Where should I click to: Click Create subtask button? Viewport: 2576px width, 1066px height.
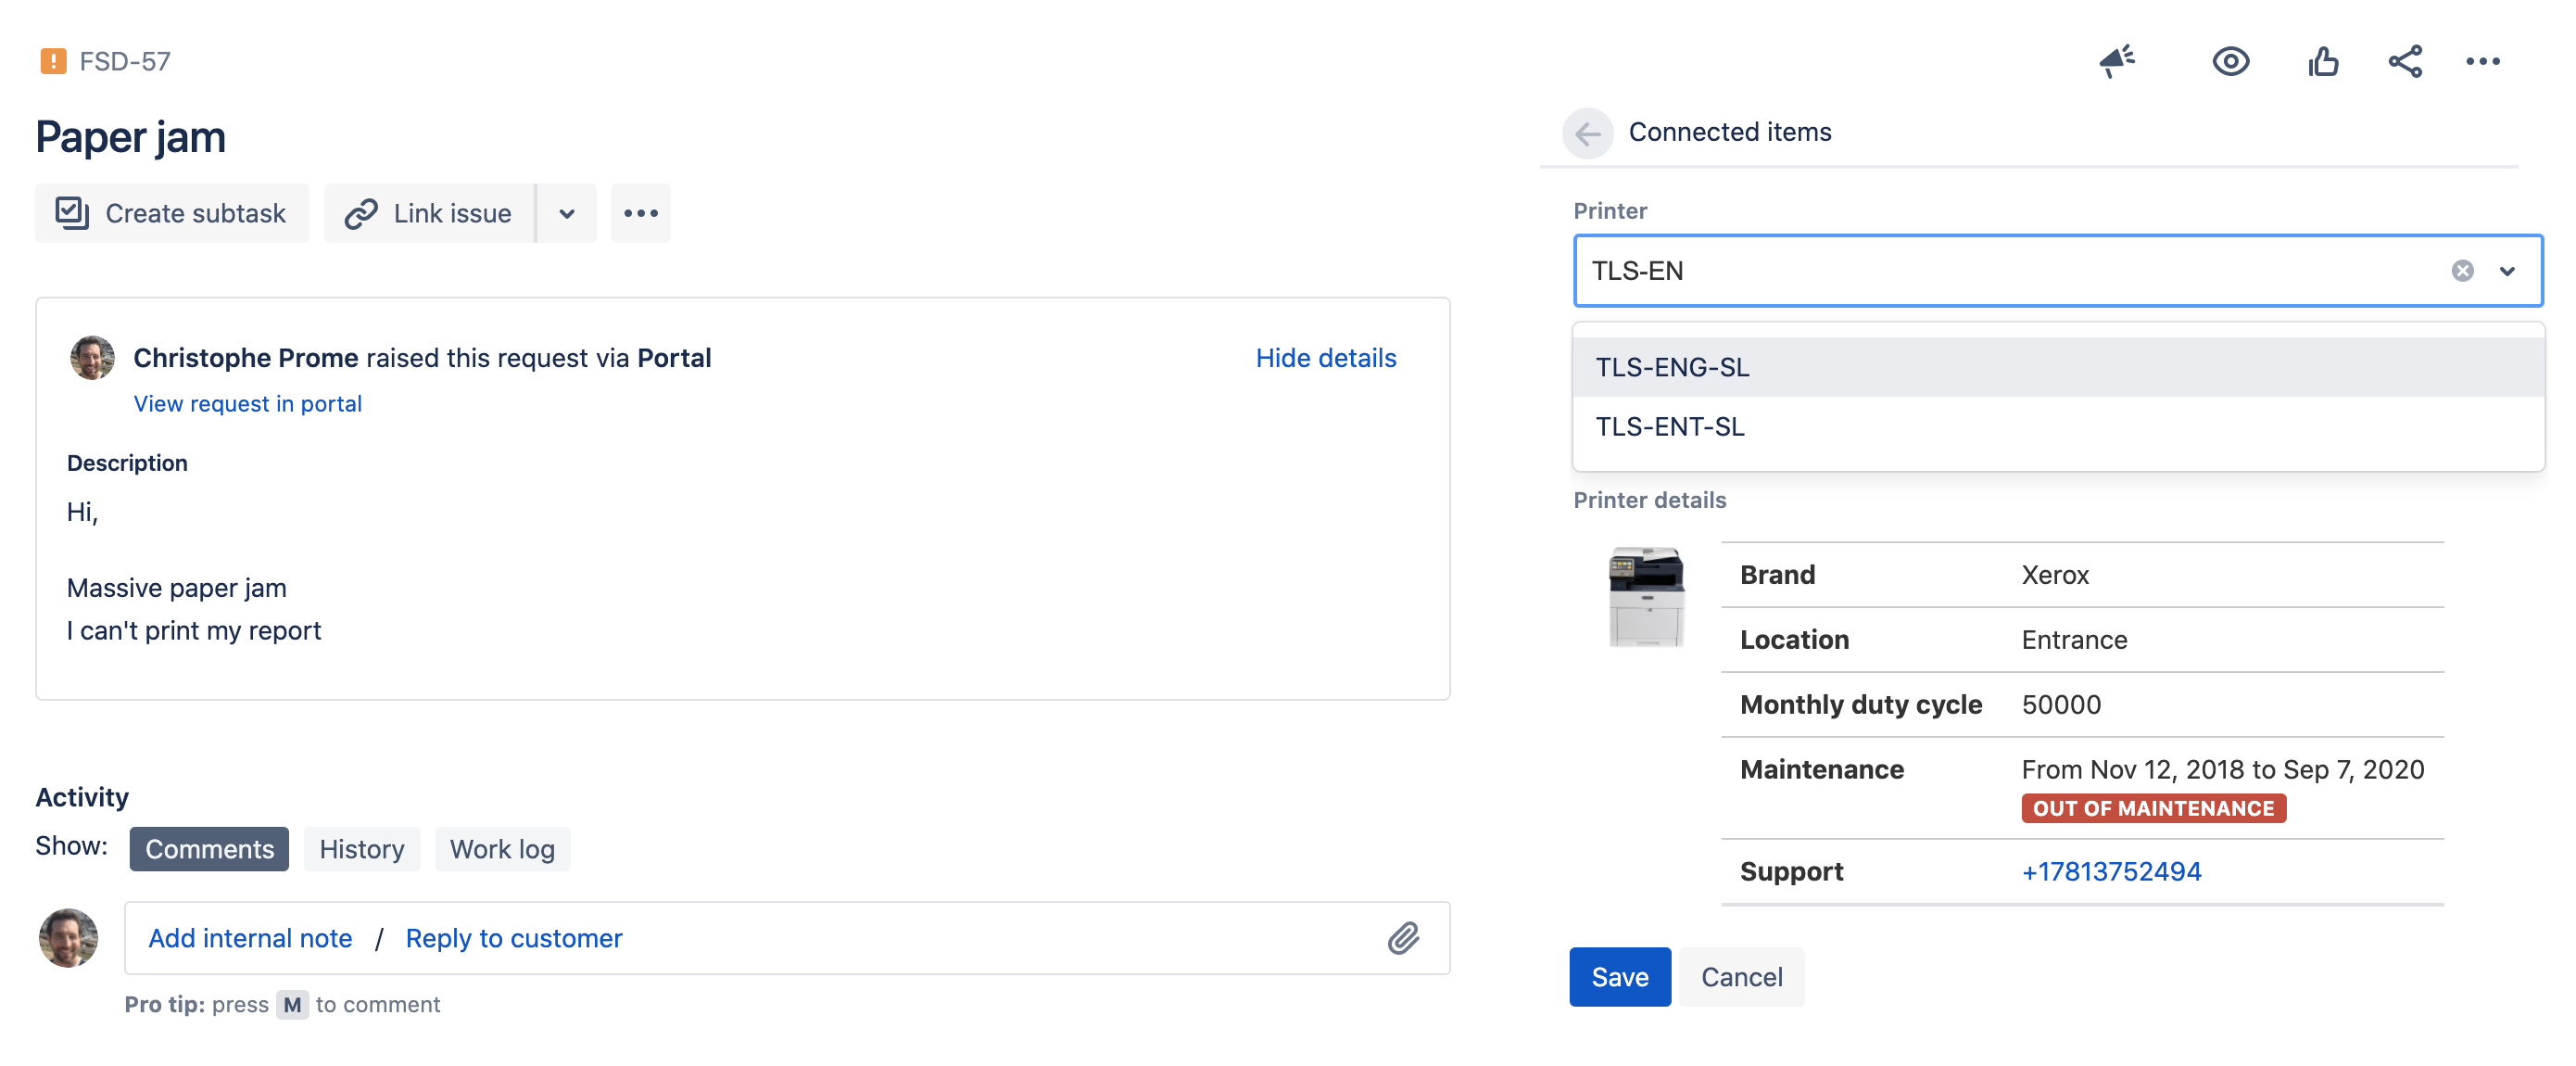click(x=172, y=213)
